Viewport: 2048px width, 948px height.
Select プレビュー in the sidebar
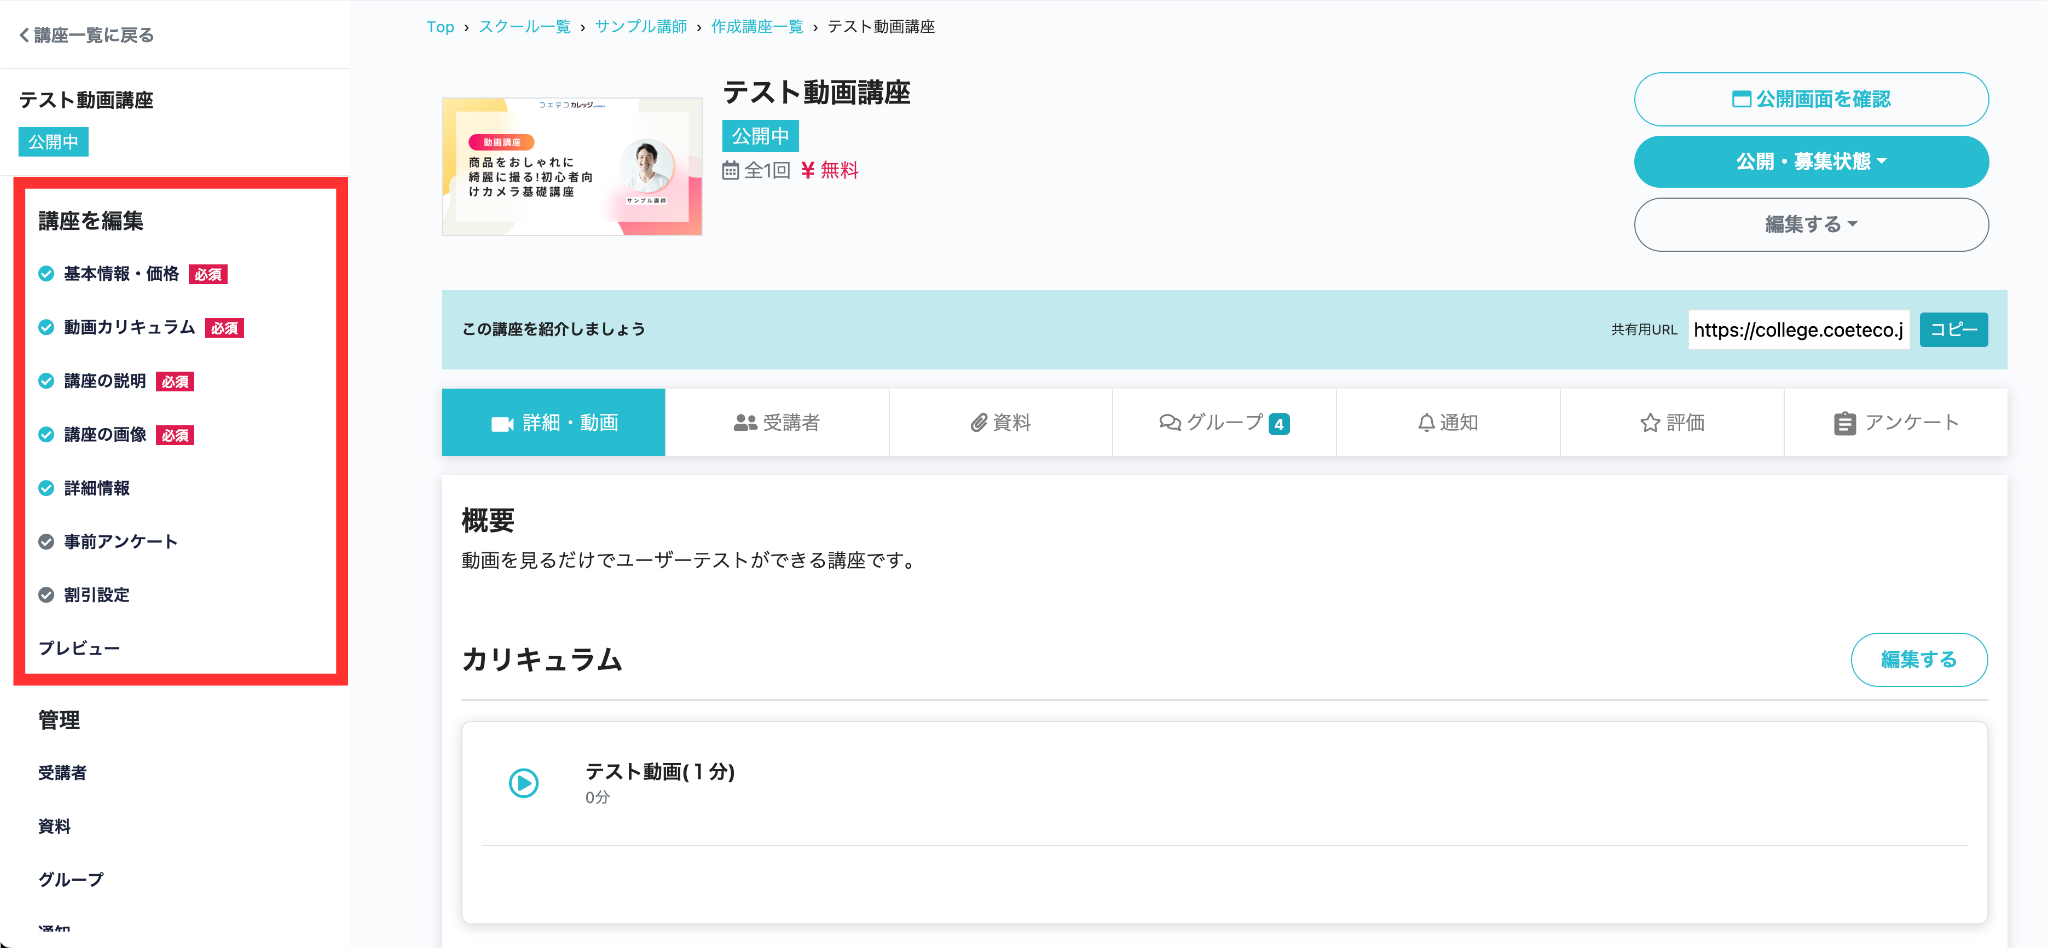pyautogui.click(x=79, y=649)
